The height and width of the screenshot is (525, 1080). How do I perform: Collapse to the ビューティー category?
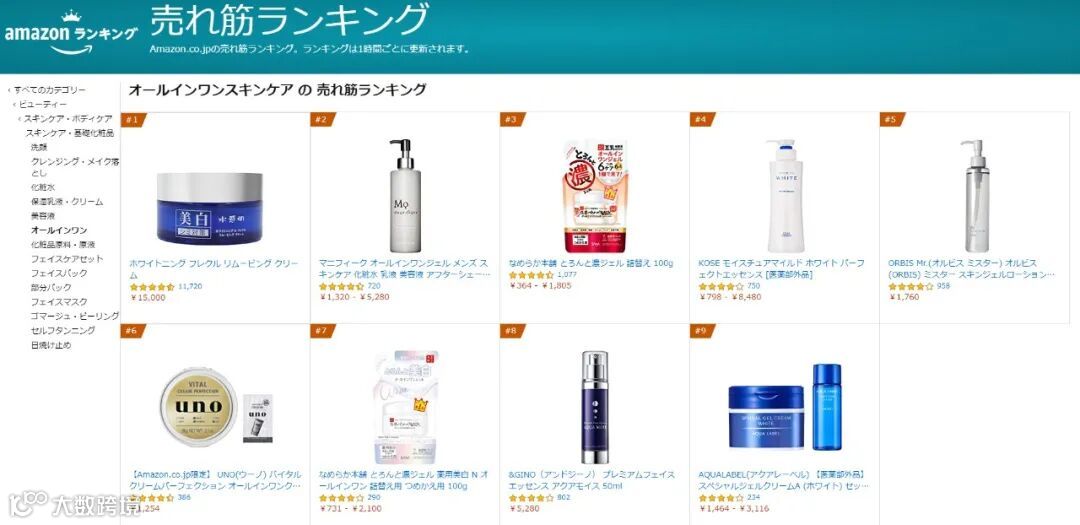pyautogui.click(x=40, y=104)
